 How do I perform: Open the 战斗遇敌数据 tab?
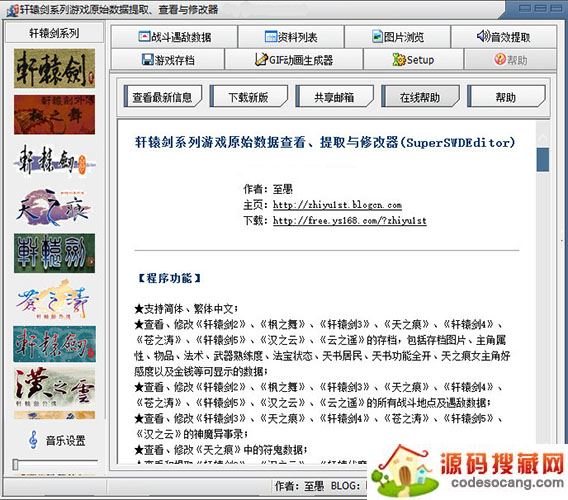point(174,37)
